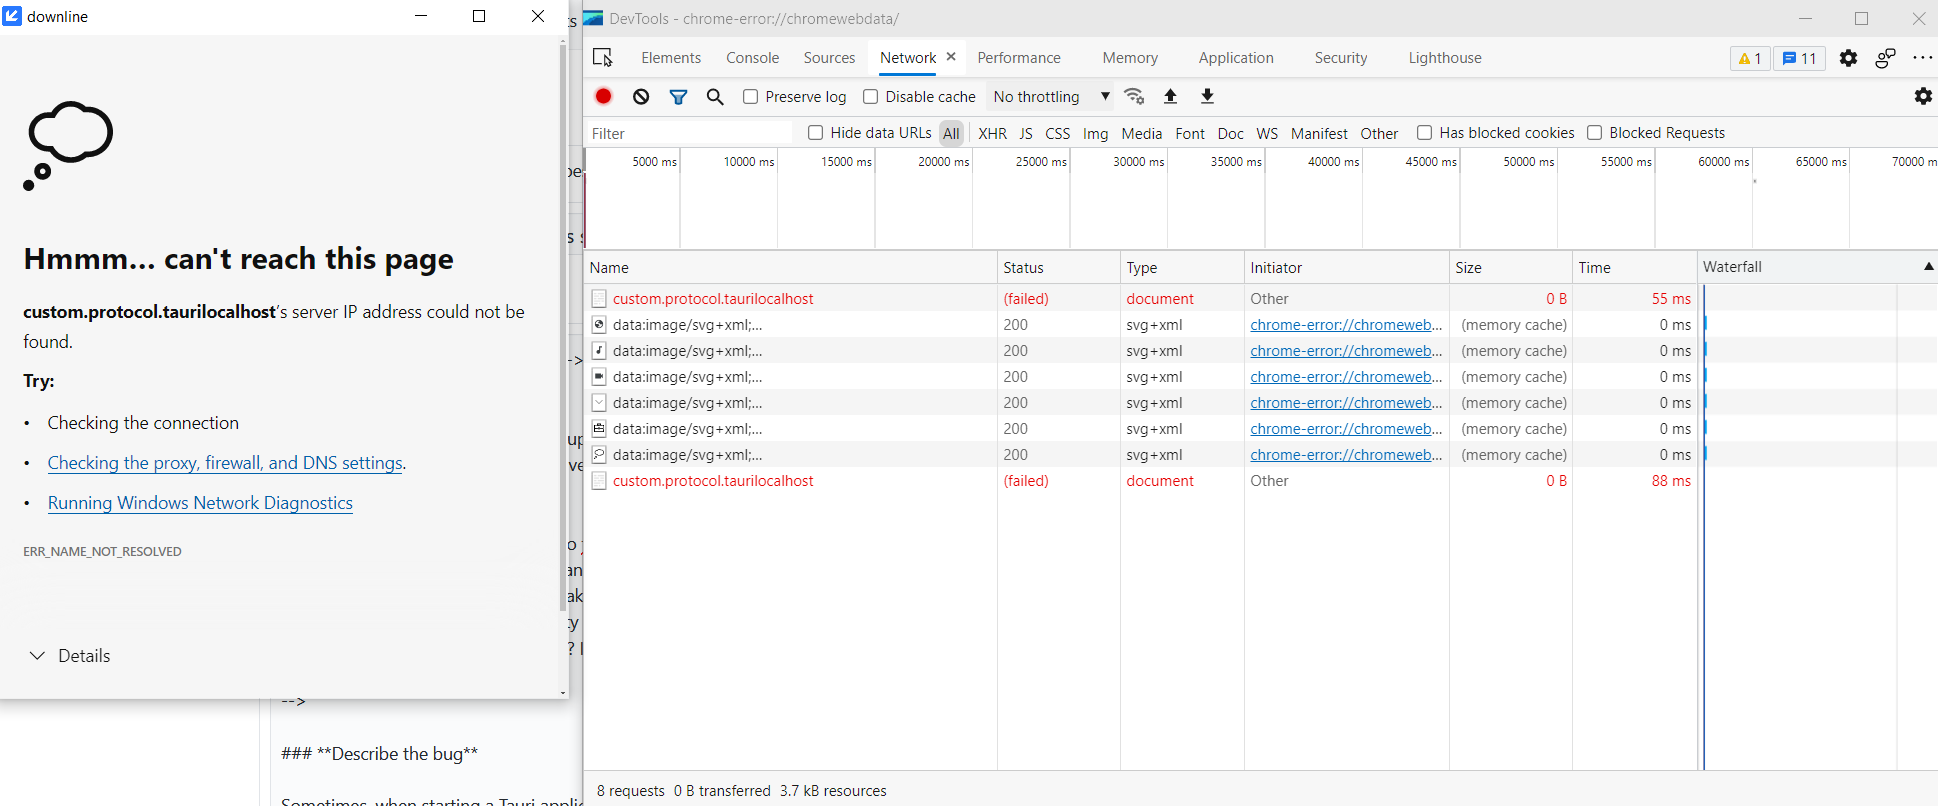Click the network Filter text field
Viewport: 1938px width, 806px height.
pos(690,133)
